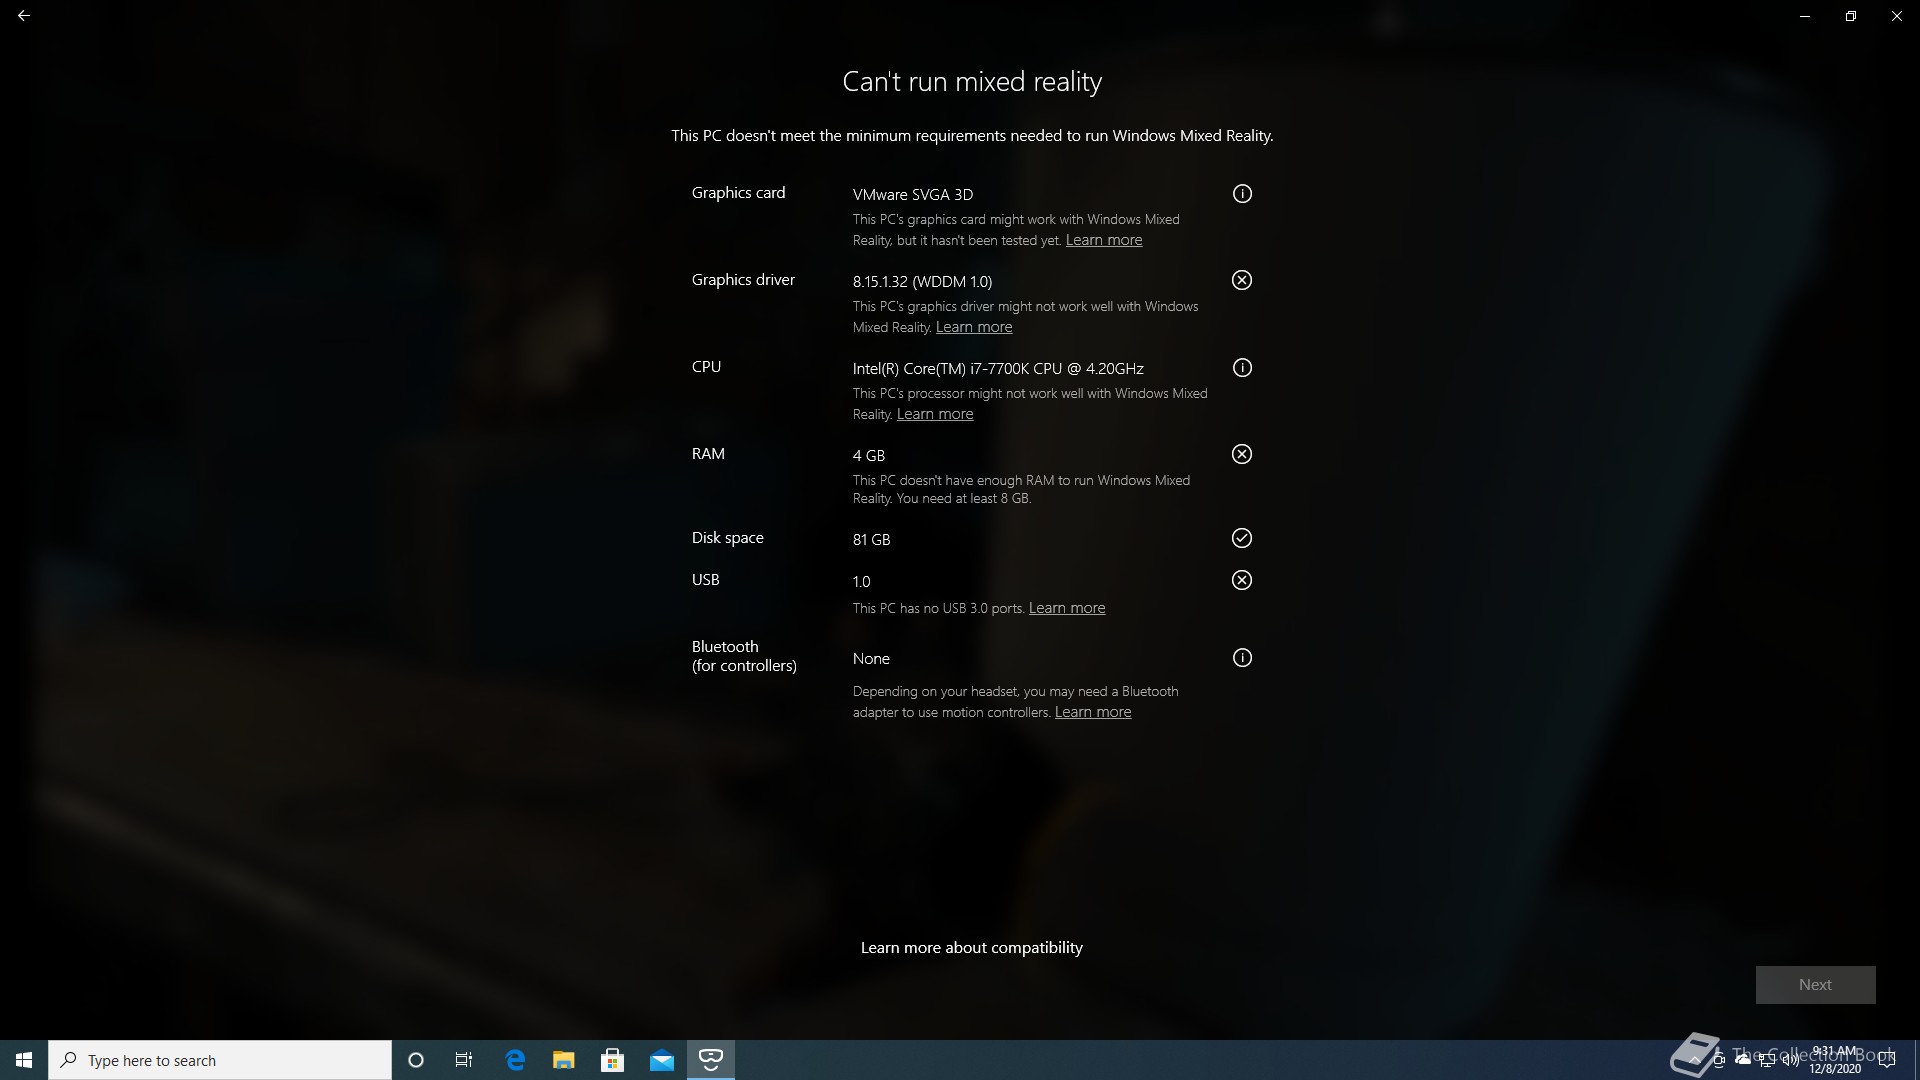Click the Bluetooth (for controllers) label
This screenshot has height=1080, width=1920.
[x=744, y=656]
